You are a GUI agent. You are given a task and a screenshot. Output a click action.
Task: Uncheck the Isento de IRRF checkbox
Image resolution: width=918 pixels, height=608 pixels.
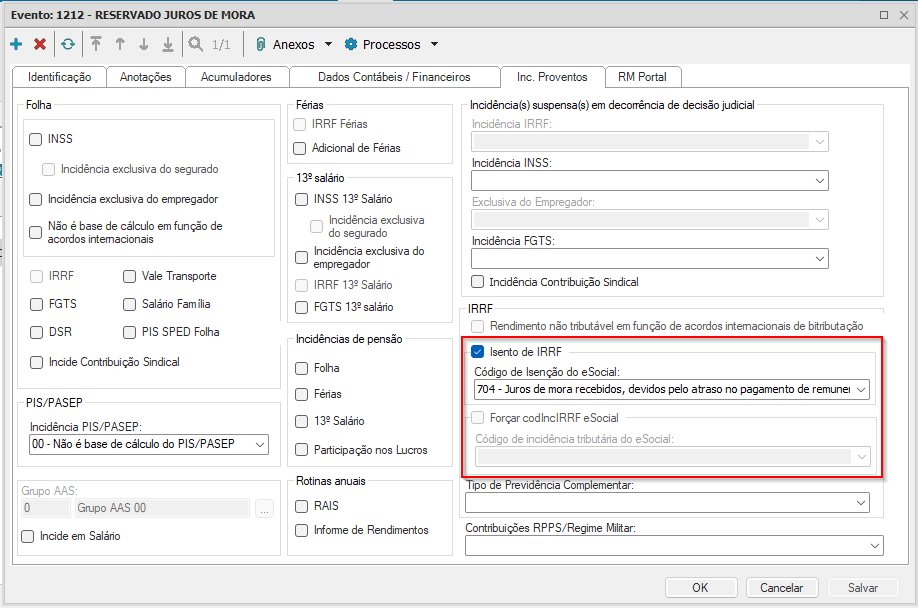point(478,351)
